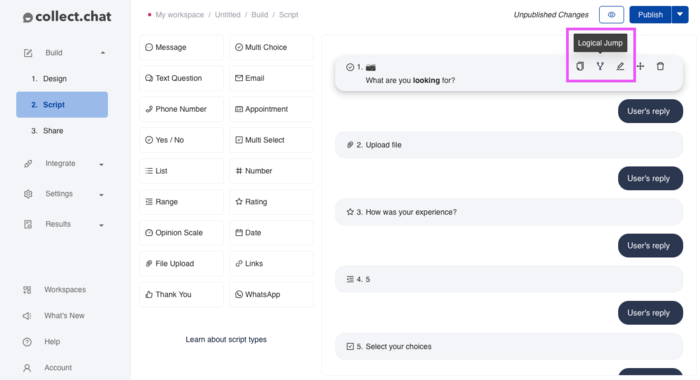Screen dimensions: 700x380
Task: Click the Build pencil icon in sidebar
Action: pyautogui.click(x=28, y=53)
